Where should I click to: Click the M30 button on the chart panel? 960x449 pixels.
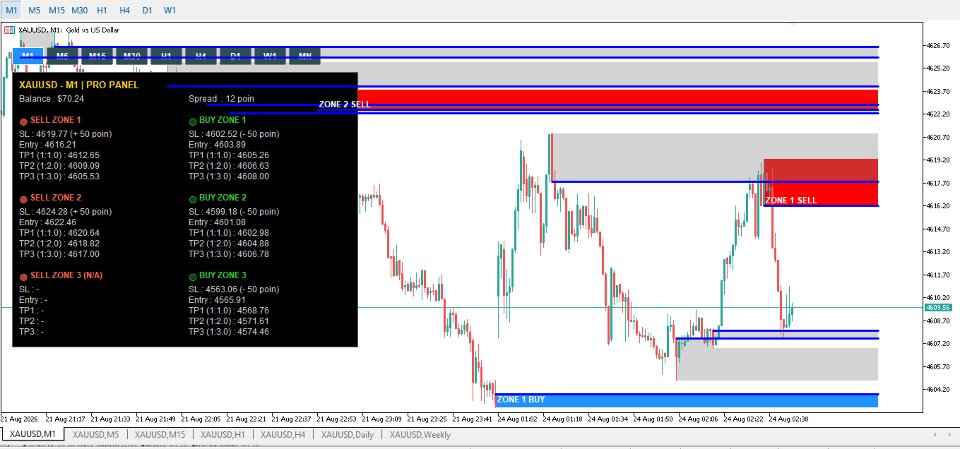[132, 56]
